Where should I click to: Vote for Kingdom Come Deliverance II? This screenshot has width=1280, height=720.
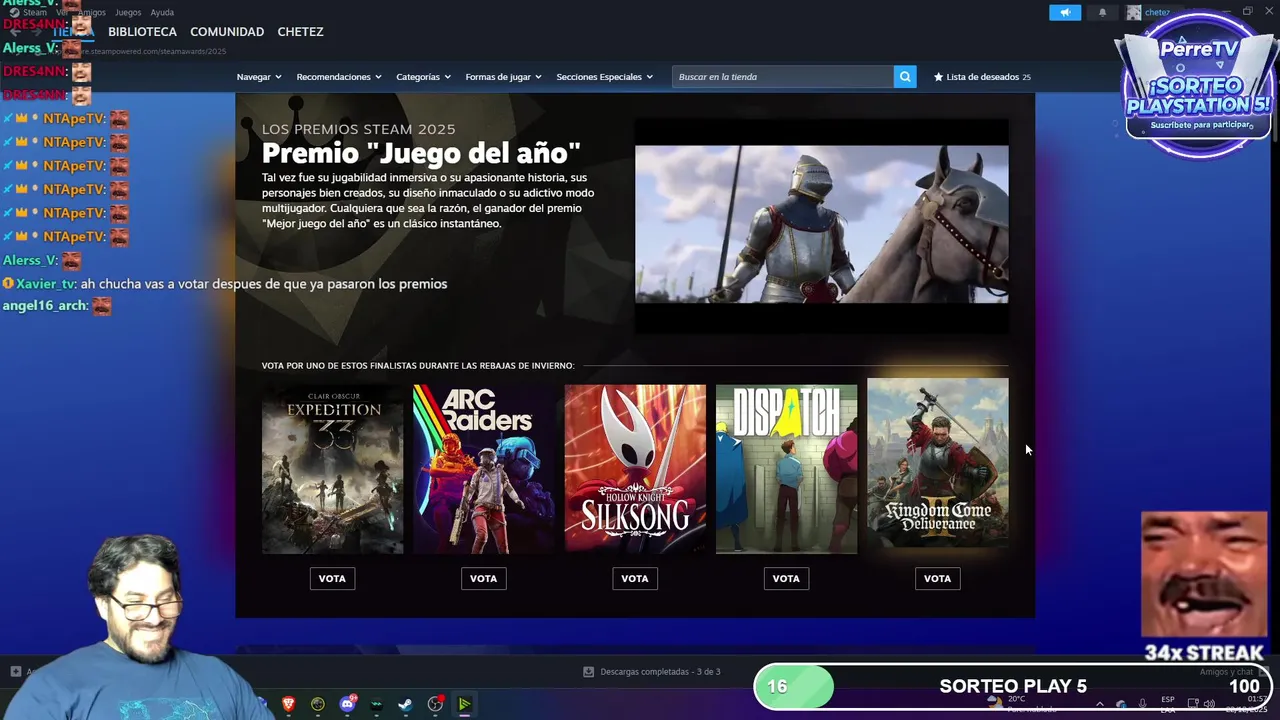pos(937,578)
